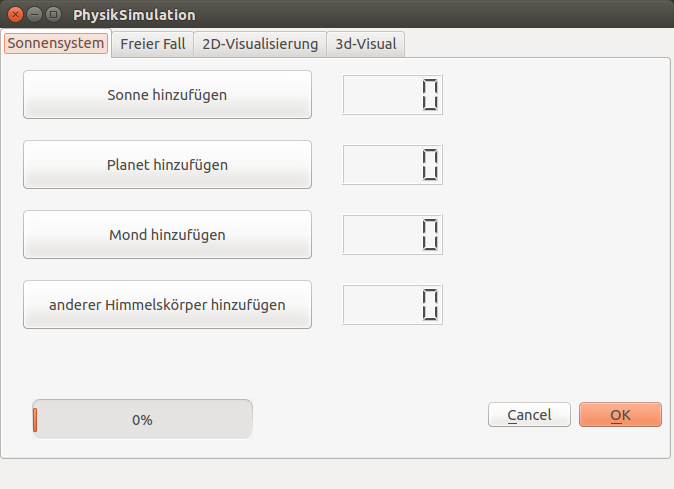
Task: Click the PhysikSimulation title bar text
Action: click(x=134, y=15)
